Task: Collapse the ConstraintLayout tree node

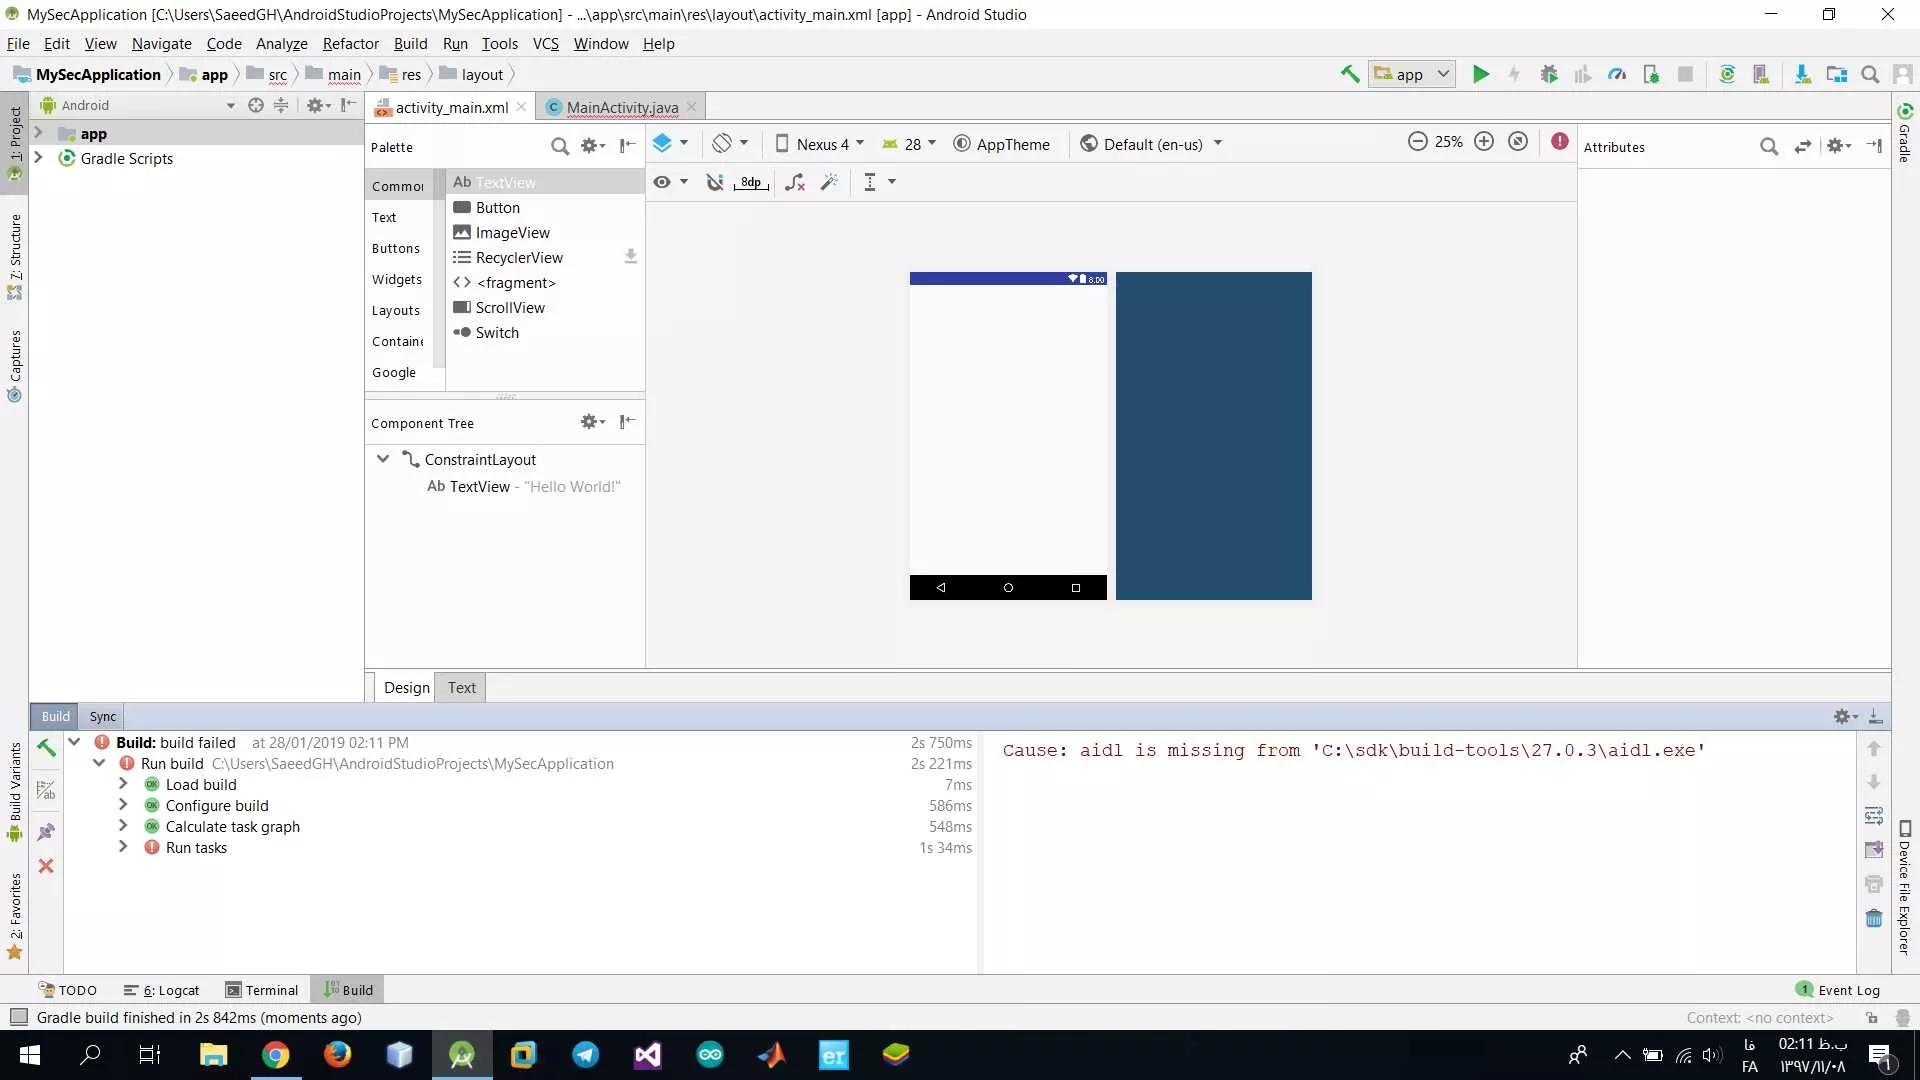Action: click(383, 459)
